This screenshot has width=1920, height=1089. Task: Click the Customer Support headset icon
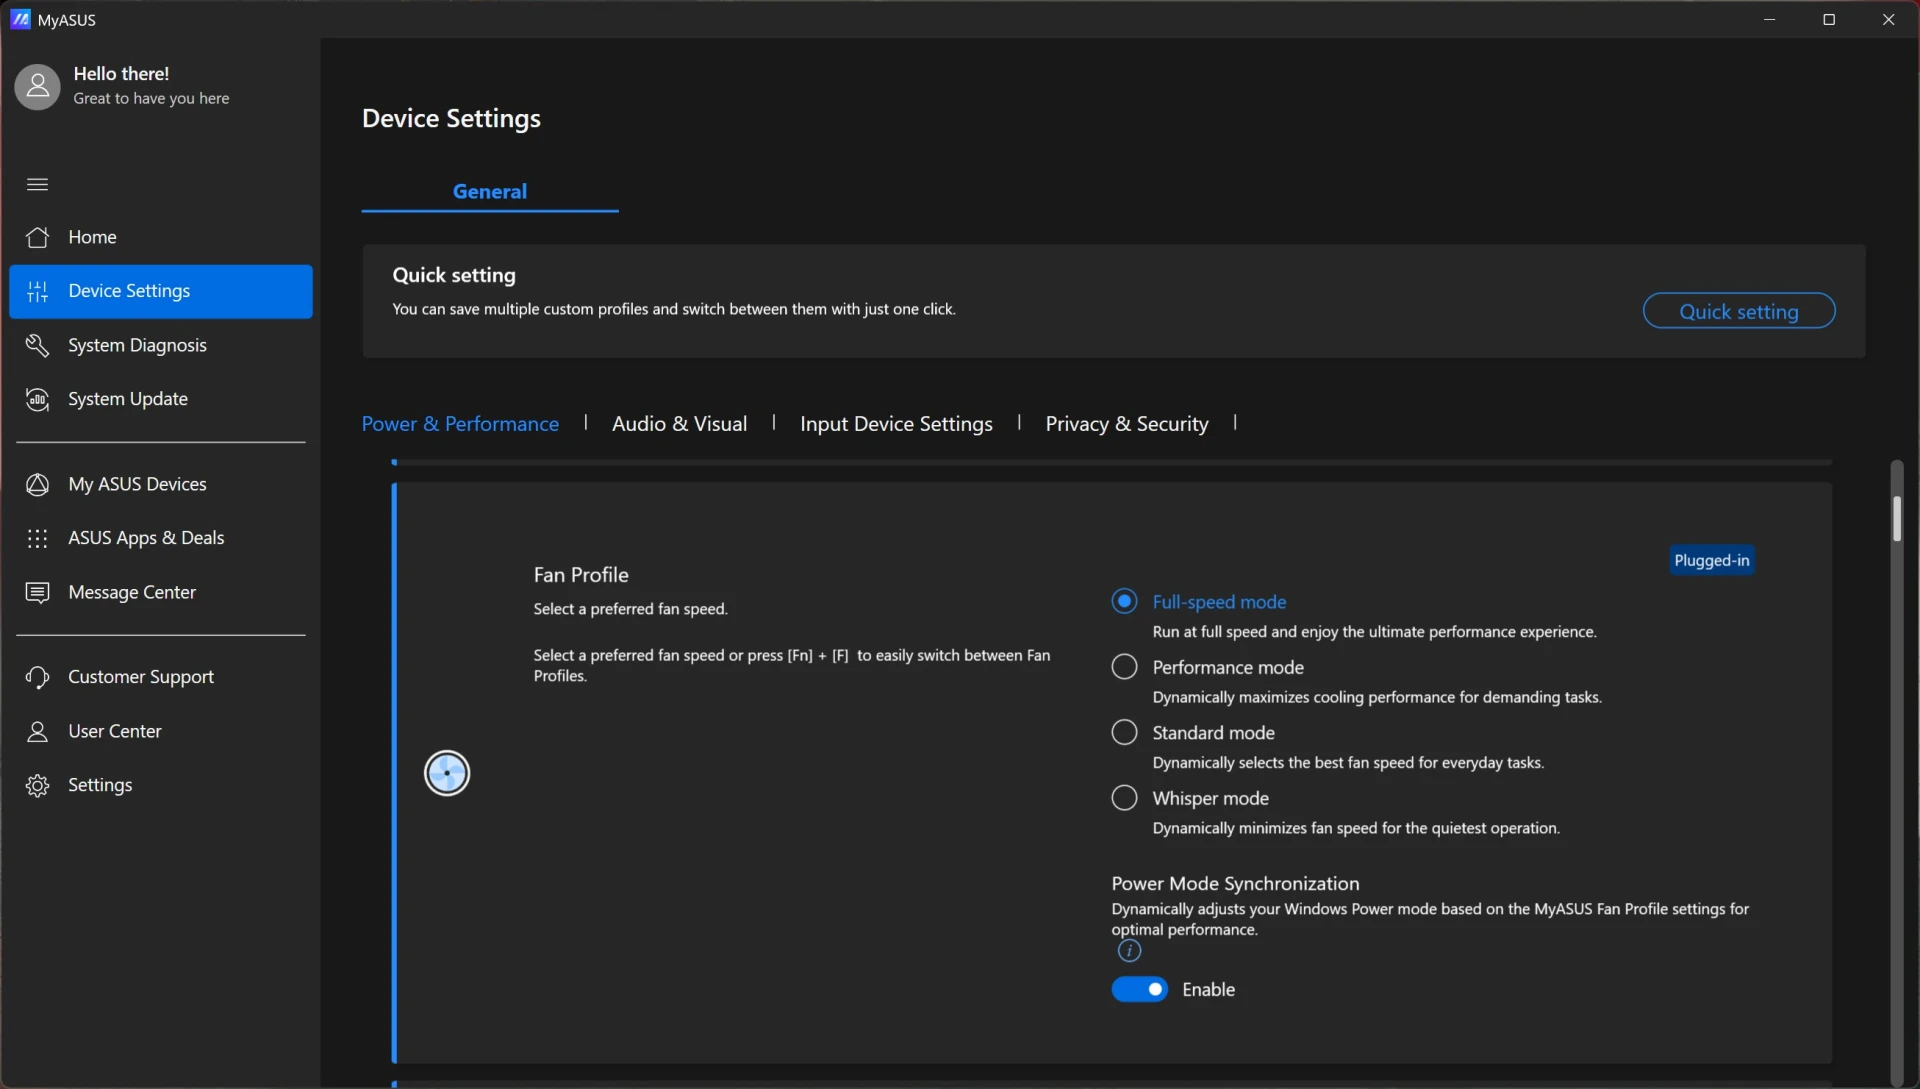pyautogui.click(x=37, y=677)
